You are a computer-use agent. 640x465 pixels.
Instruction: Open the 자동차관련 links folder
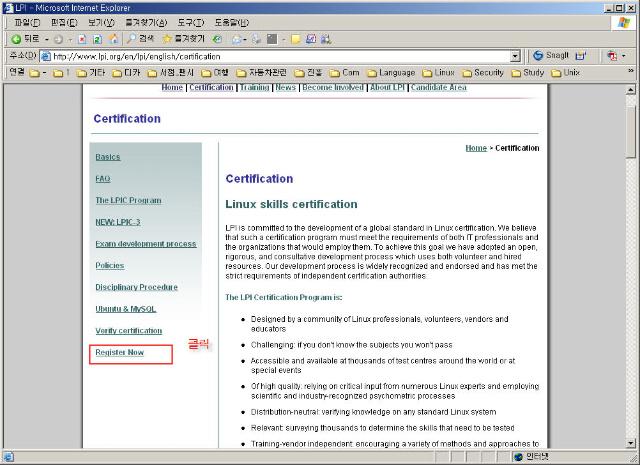[261, 73]
